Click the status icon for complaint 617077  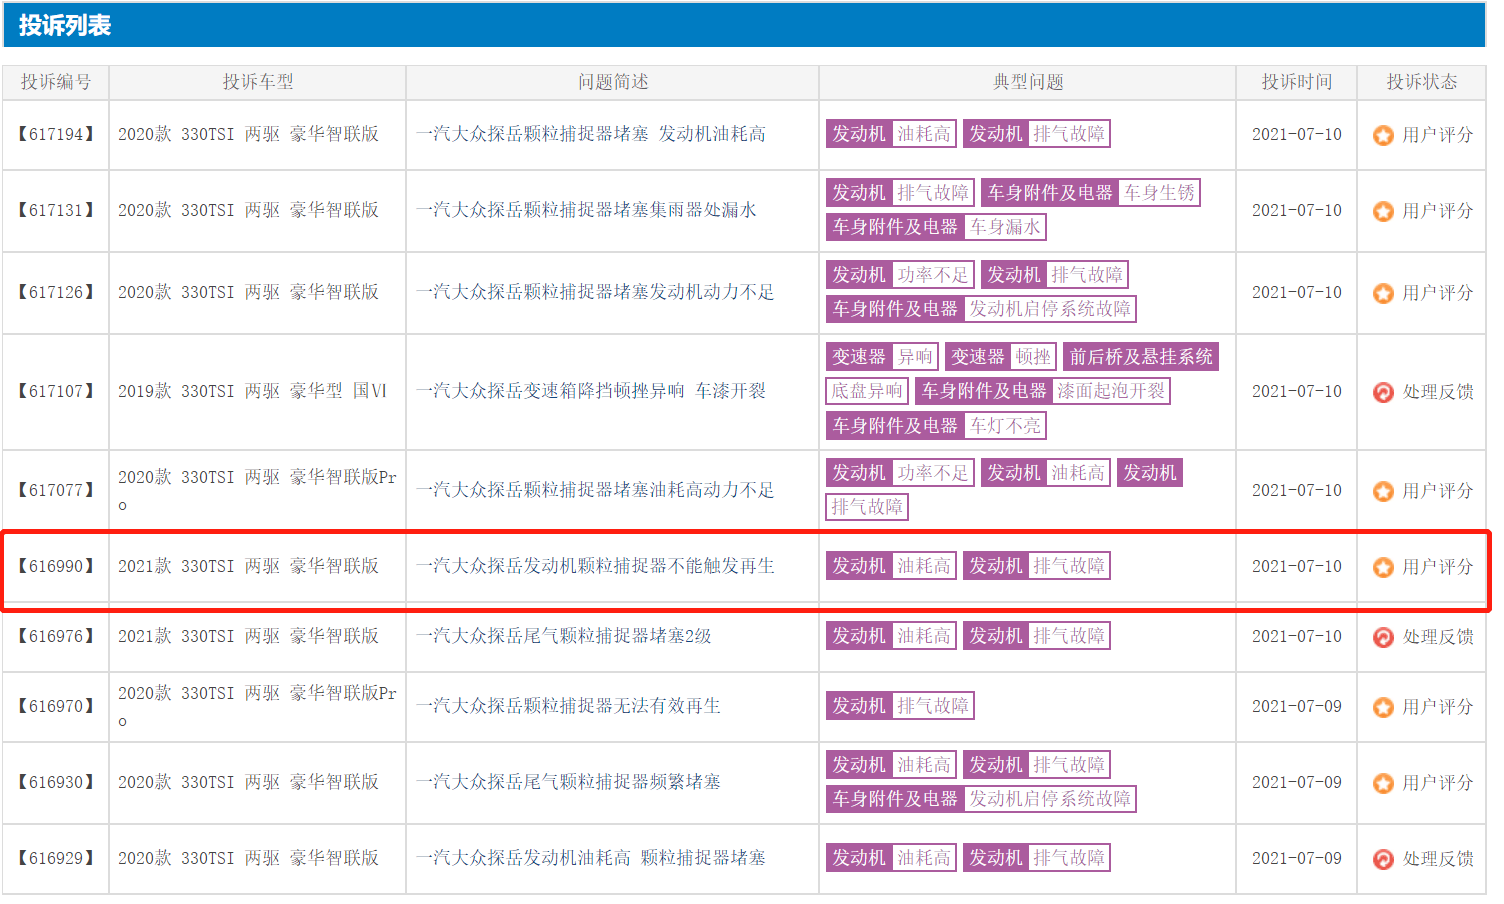coord(1383,491)
